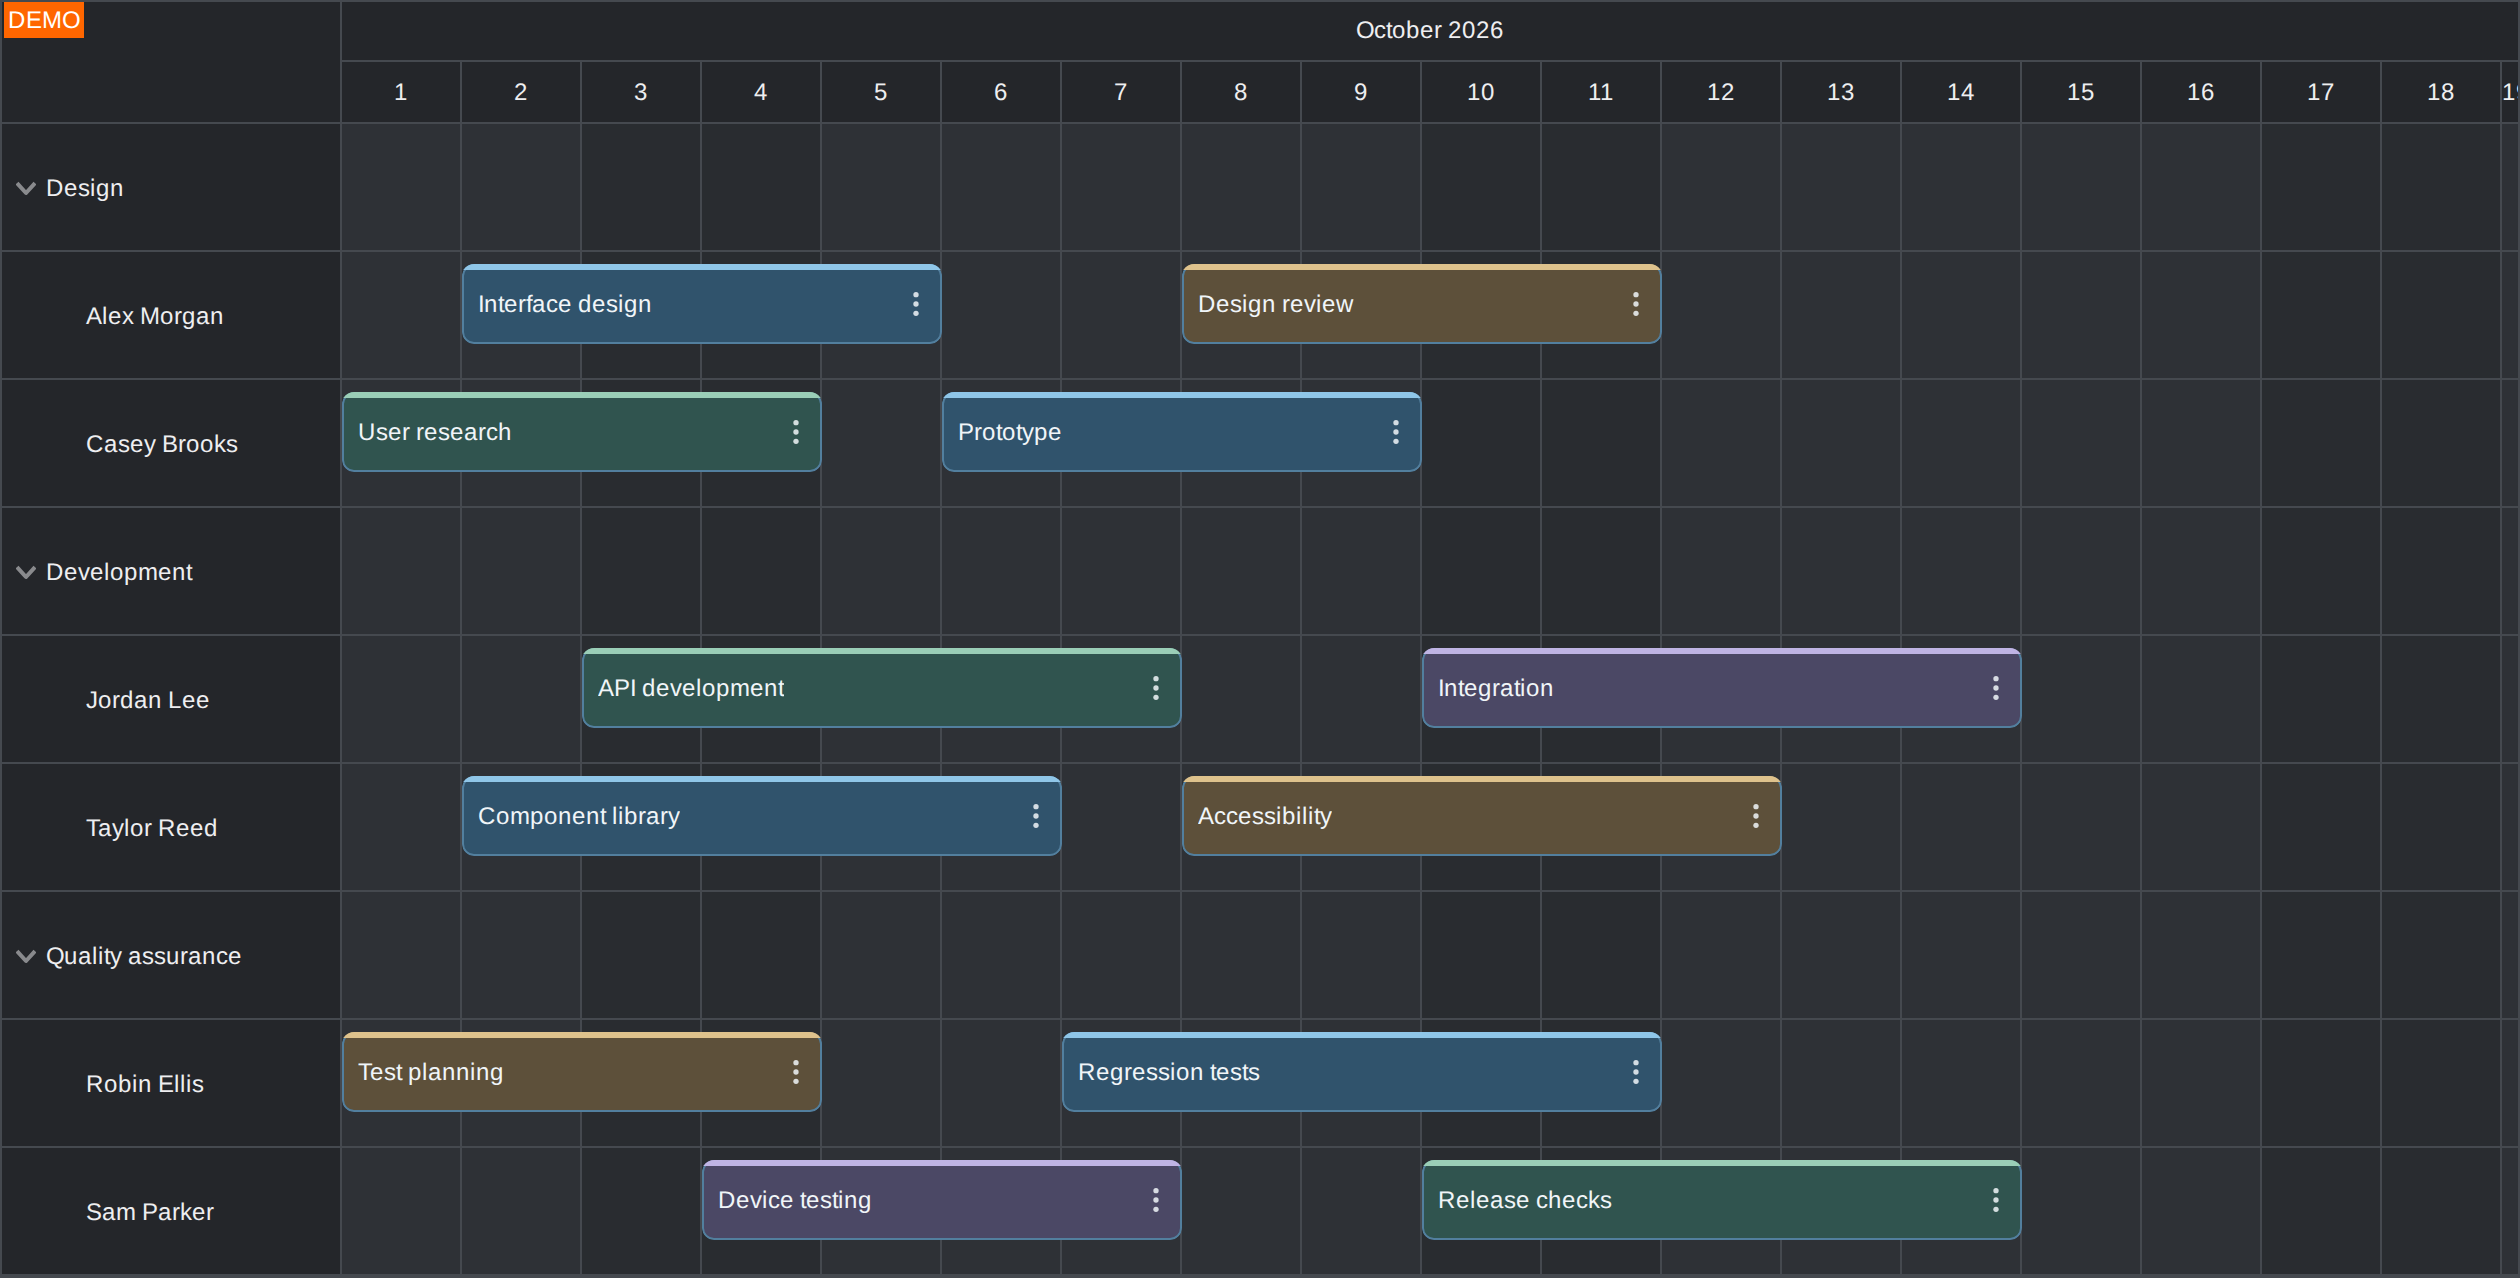Image resolution: width=2520 pixels, height=1278 pixels.
Task: Open the Interface design task options menu
Action: (915, 304)
